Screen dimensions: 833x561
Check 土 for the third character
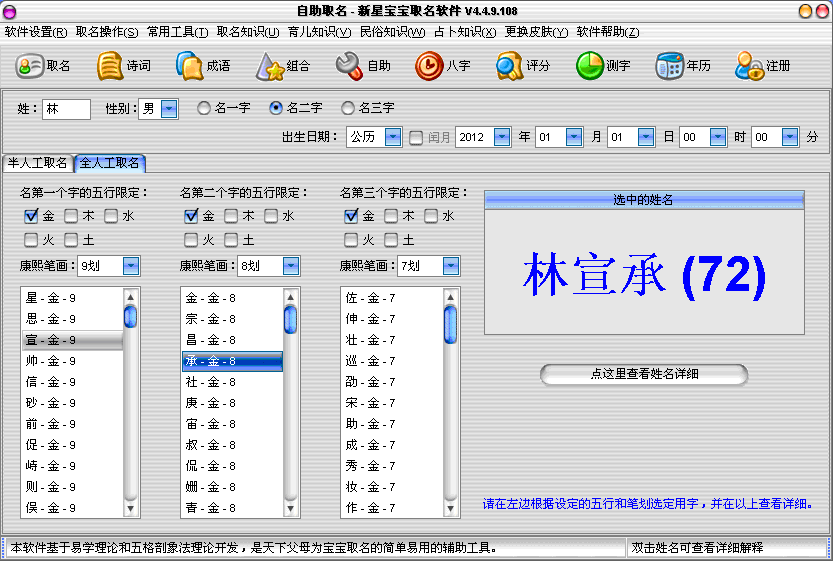pos(391,240)
